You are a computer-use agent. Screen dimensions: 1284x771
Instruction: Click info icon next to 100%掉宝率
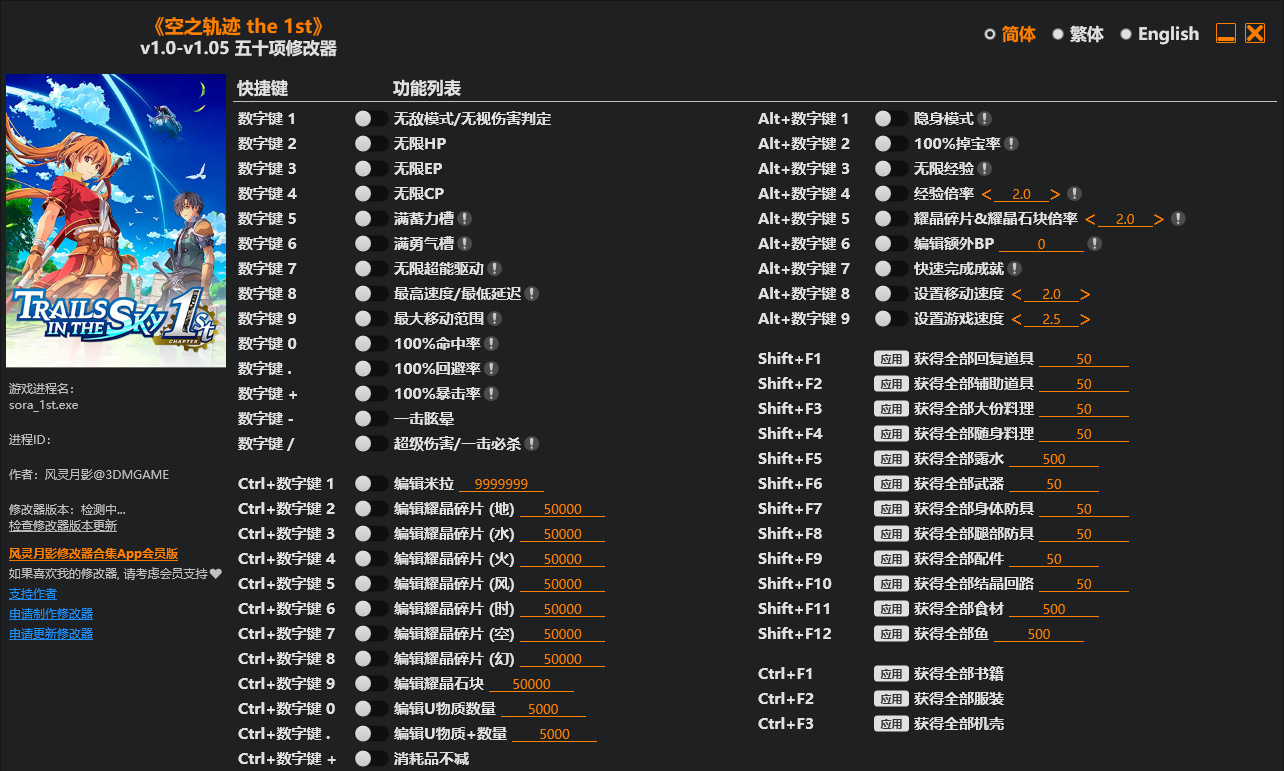1011,144
